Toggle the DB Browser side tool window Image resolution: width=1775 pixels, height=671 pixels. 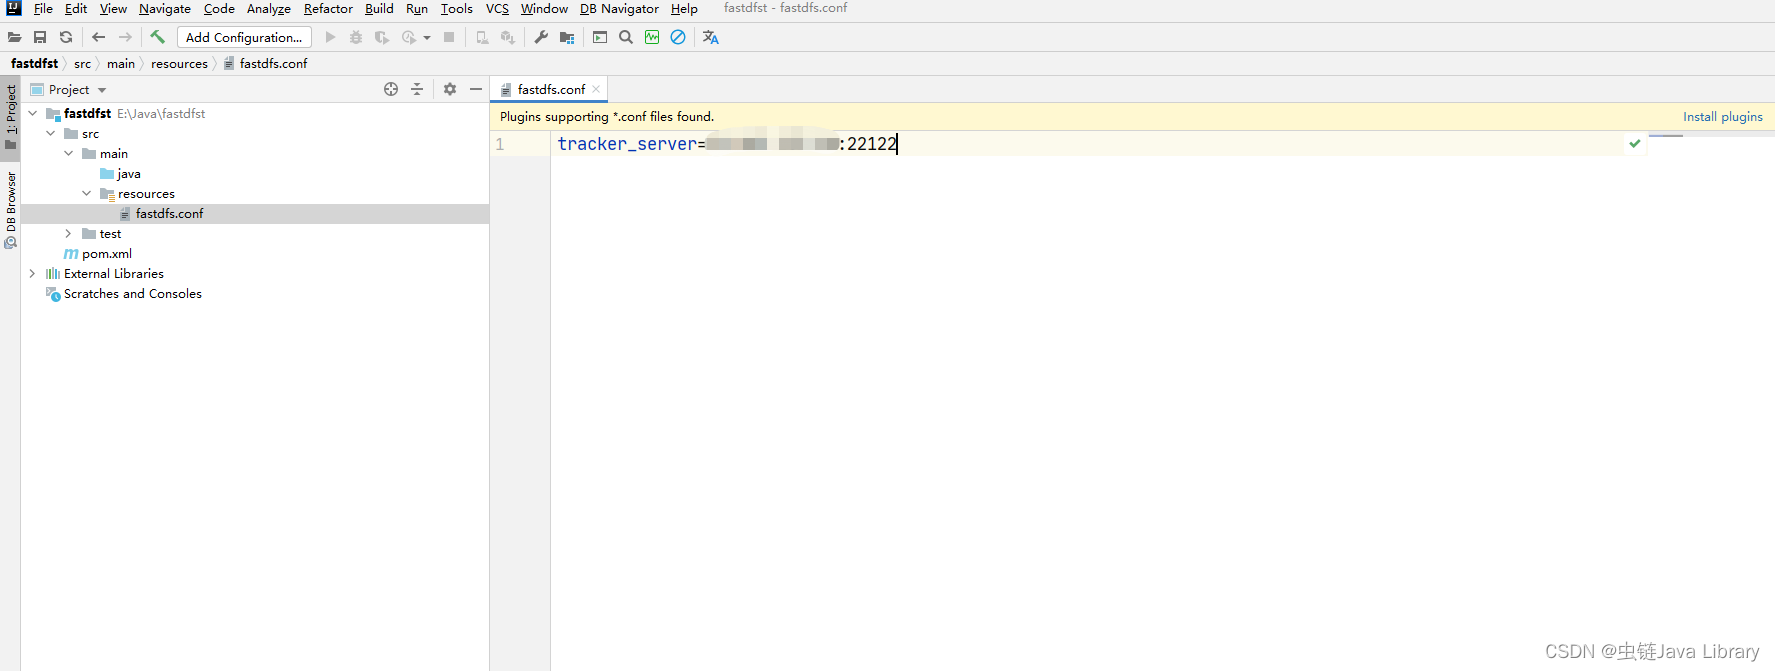point(11,209)
